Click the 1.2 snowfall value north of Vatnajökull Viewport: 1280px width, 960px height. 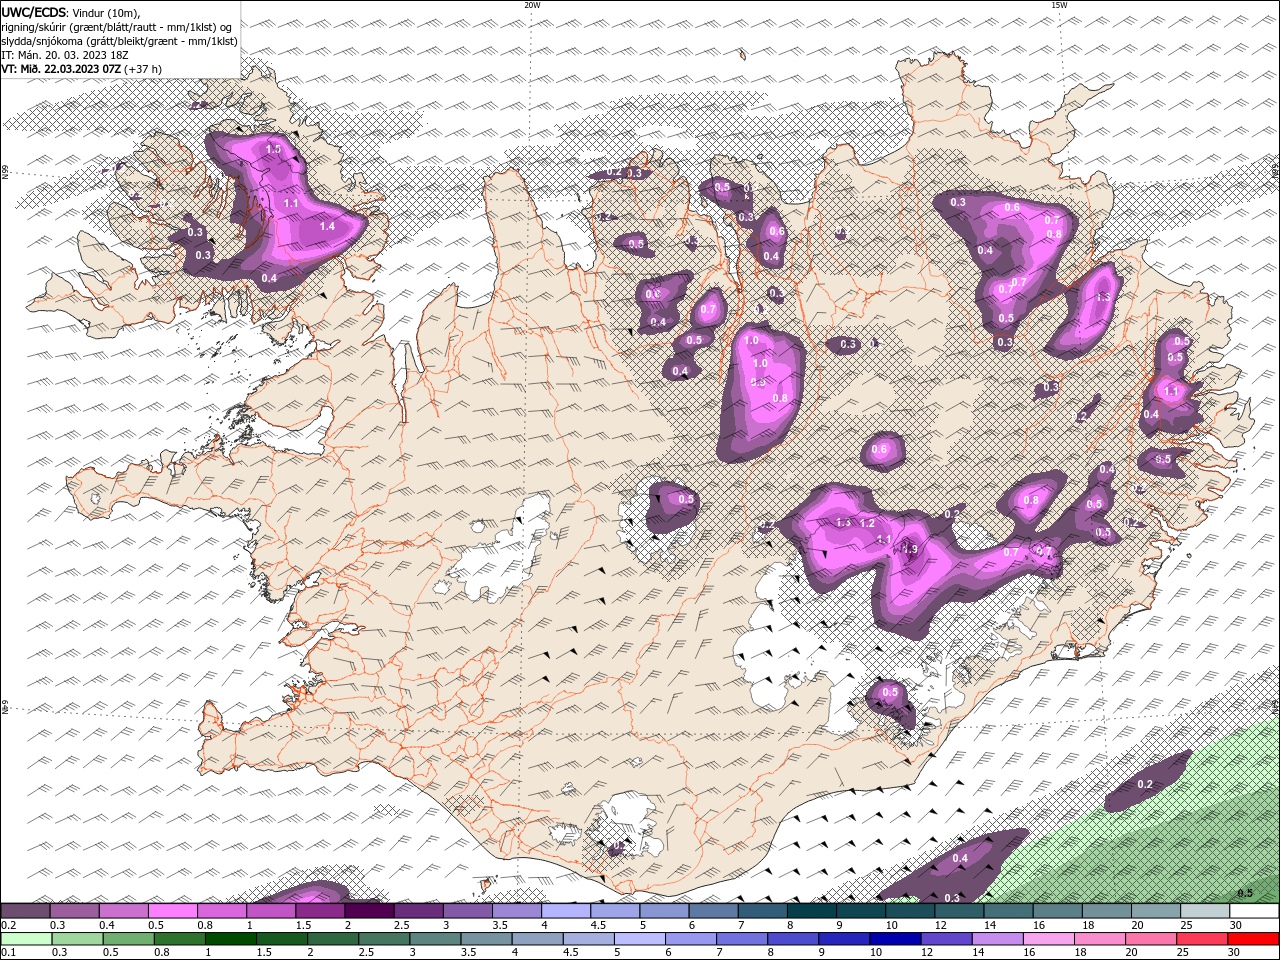pyautogui.click(x=867, y=523)
